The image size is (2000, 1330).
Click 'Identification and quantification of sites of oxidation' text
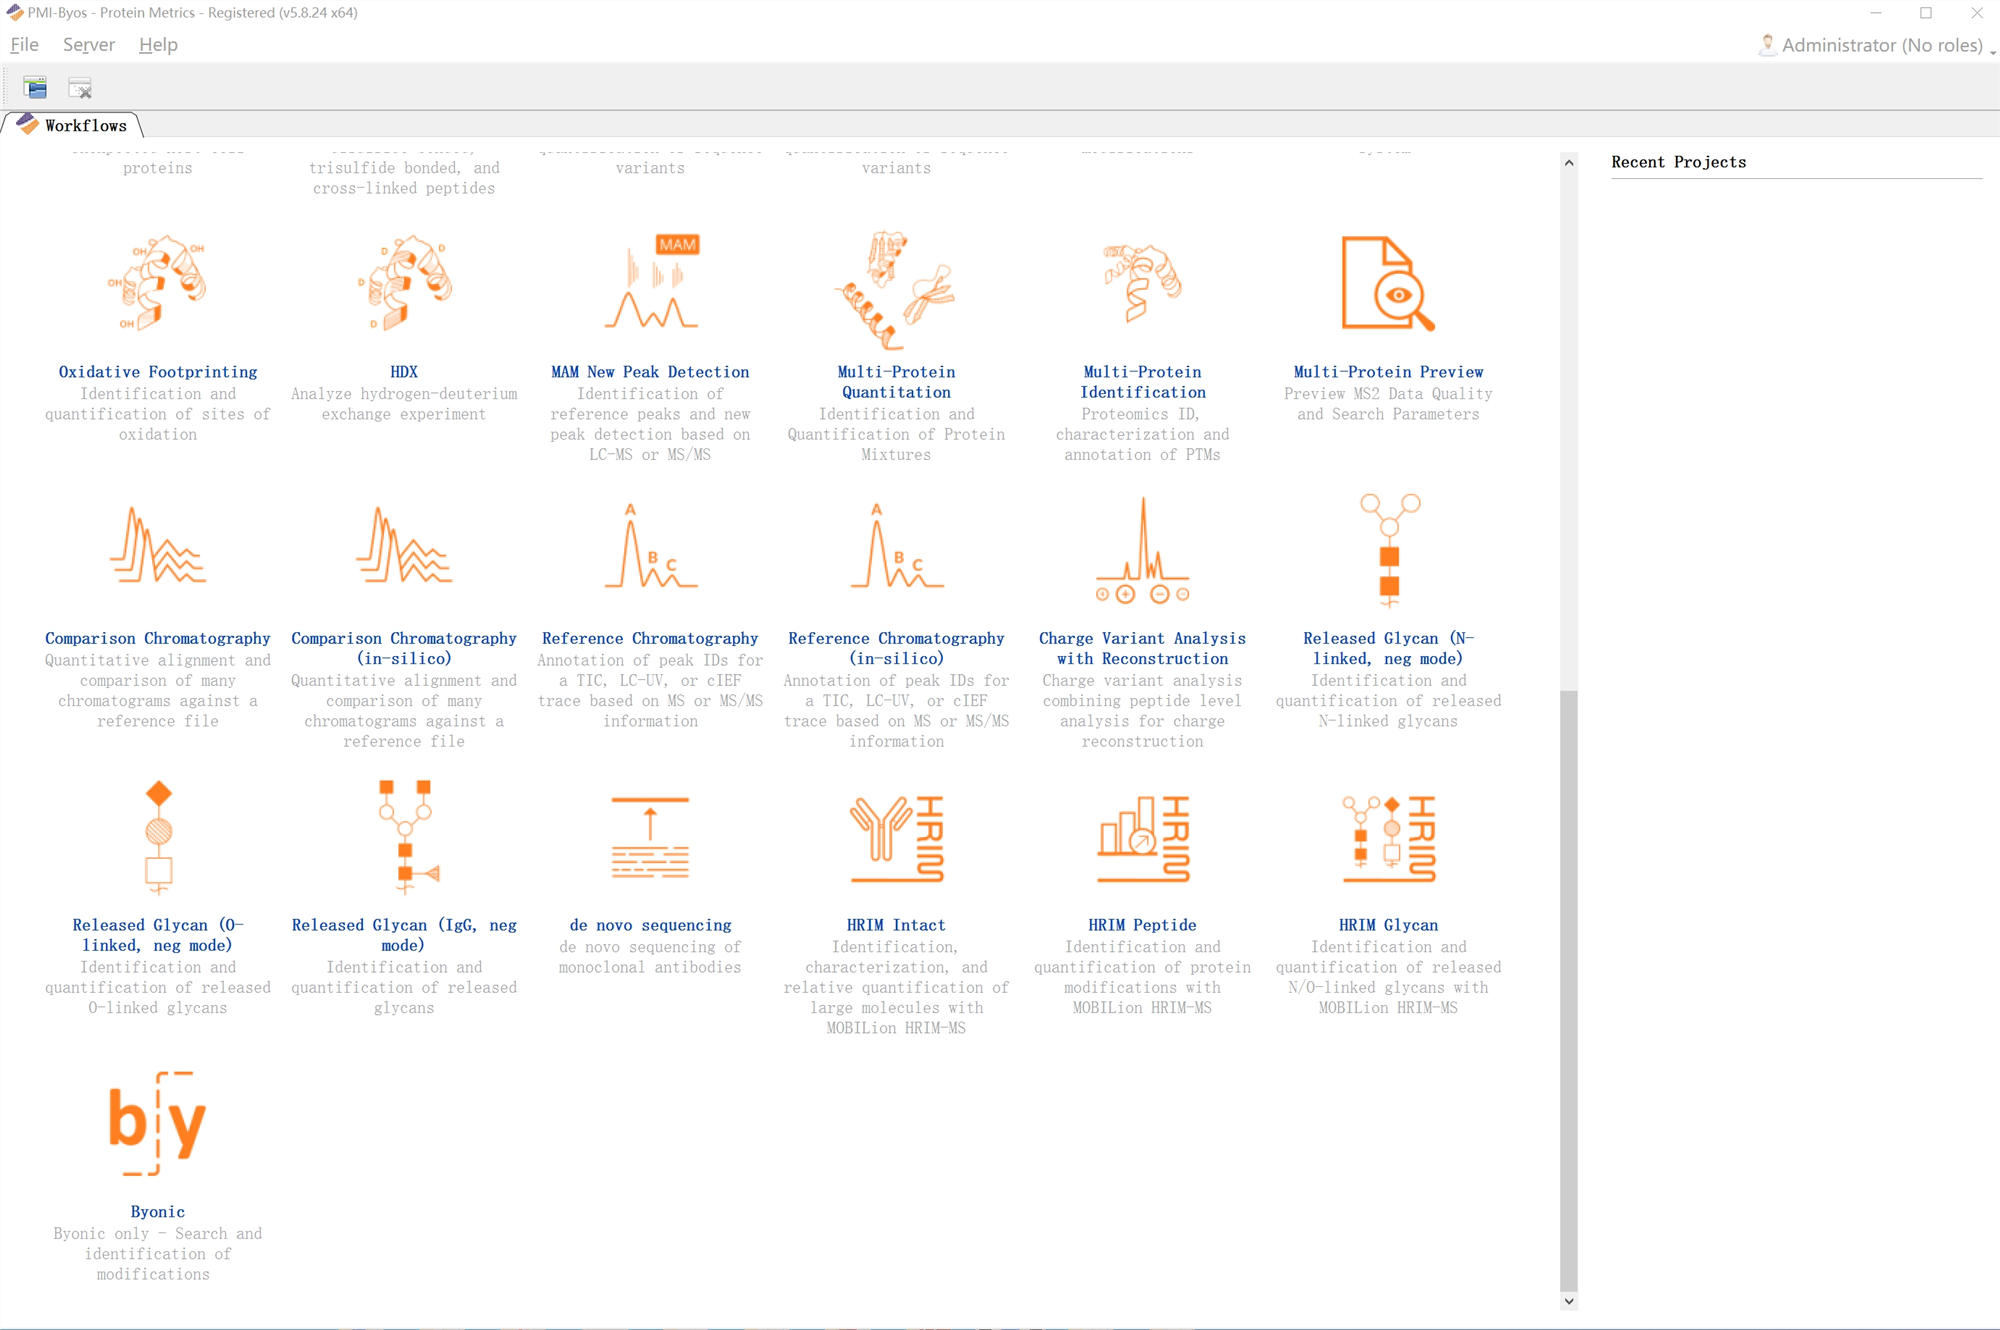pyautogui.click(x=158, y=414)
